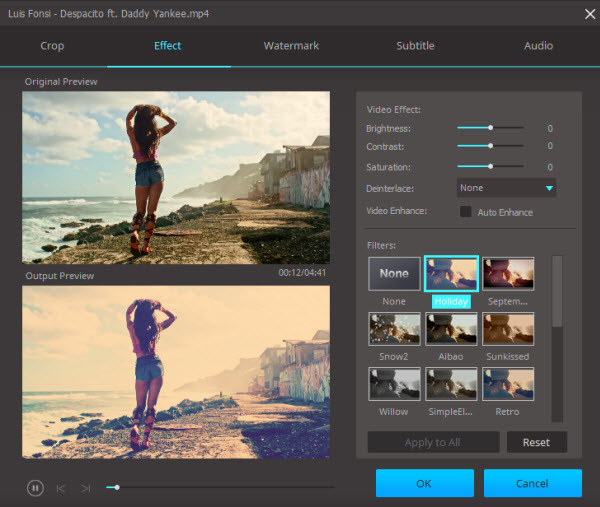Enable the Auto Enhance checkbox
This screenshot has height=507, width=600.
[x=465, y=212]
